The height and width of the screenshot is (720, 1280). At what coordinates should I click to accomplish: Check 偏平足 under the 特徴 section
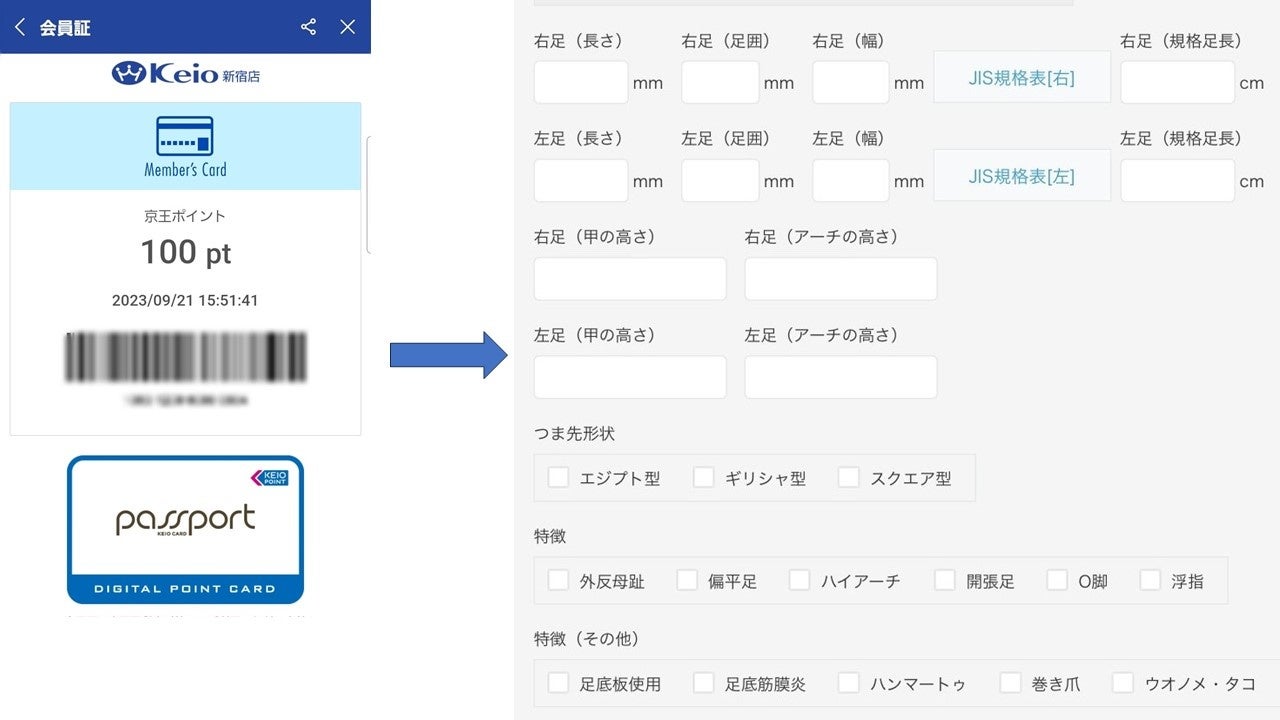point(687,580)
